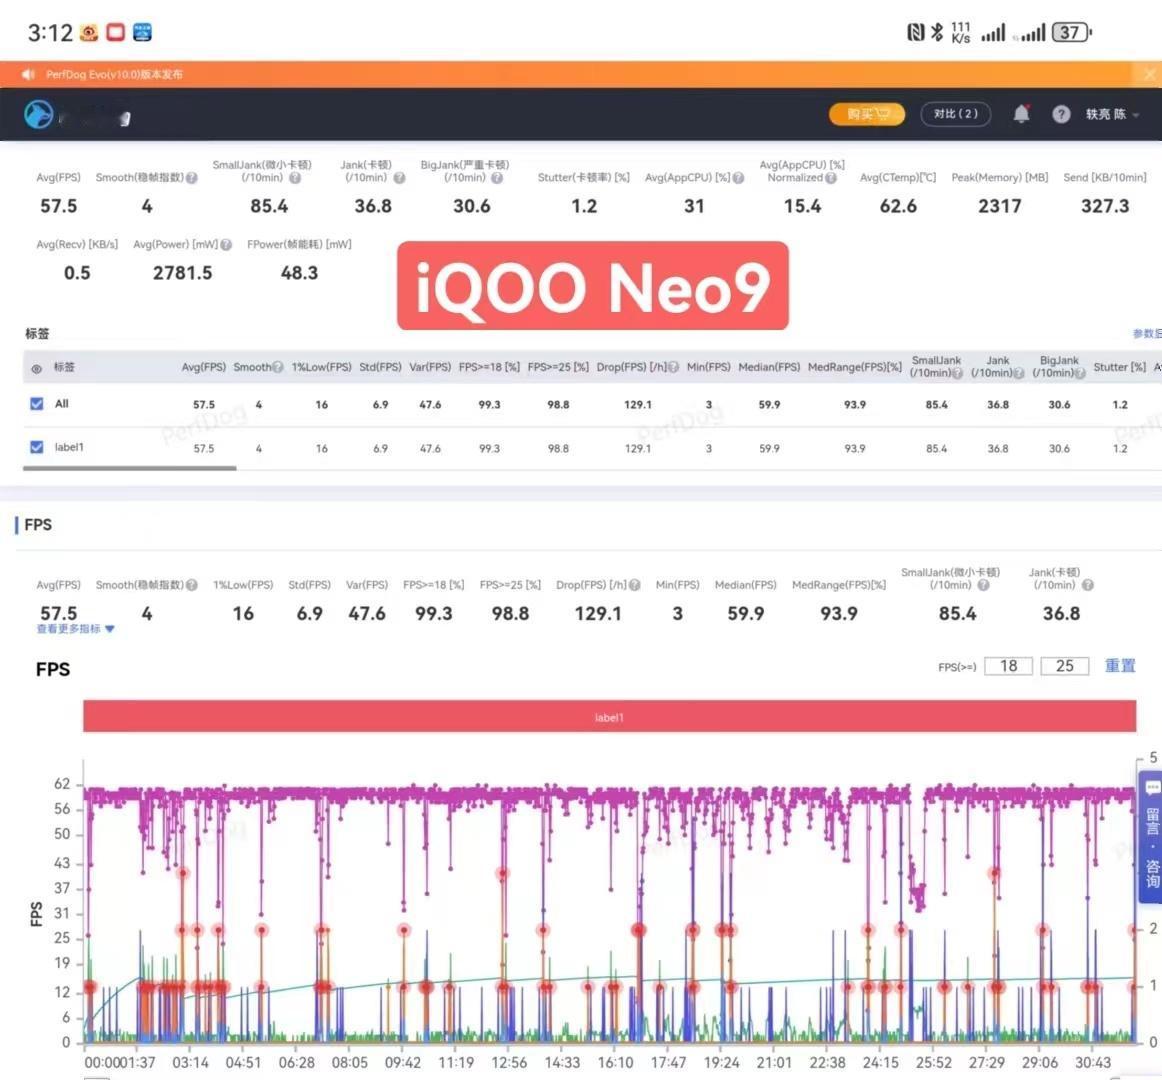
Task: Click the orange purchase cart button
Action: tap(867, 114)
